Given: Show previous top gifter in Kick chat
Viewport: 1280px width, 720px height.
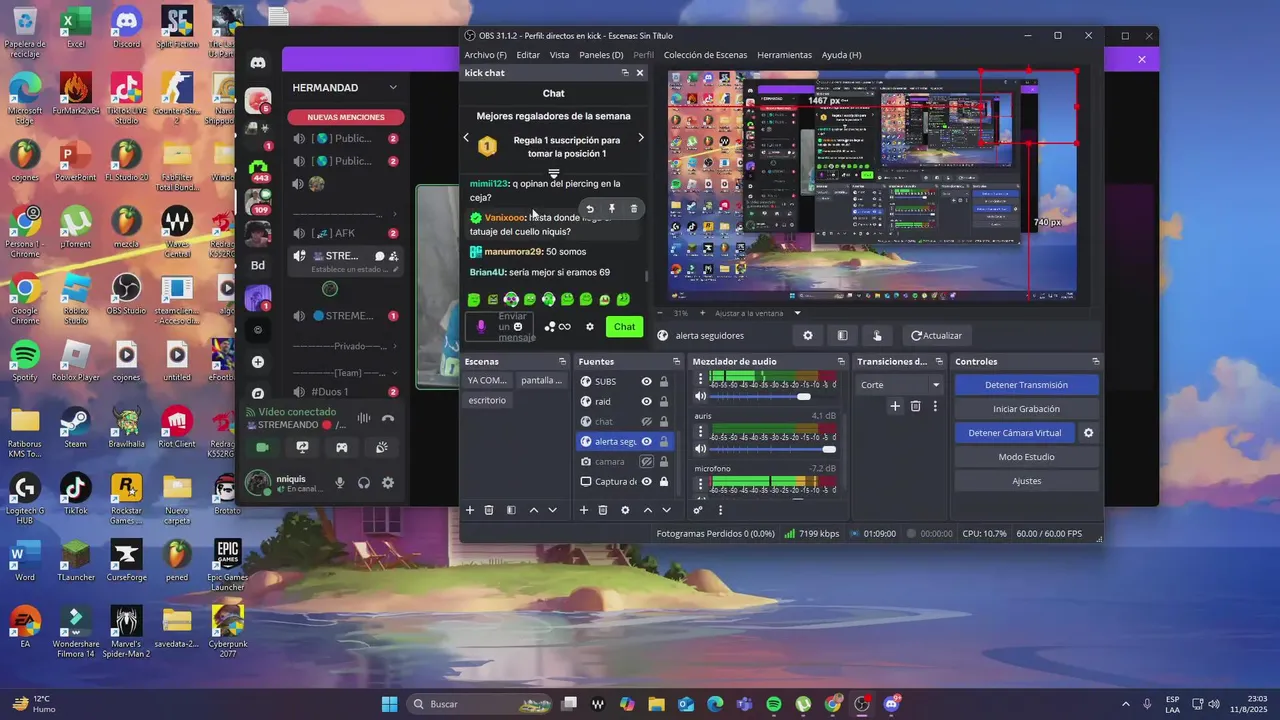Looking at the screenshot, I should 466,138.
